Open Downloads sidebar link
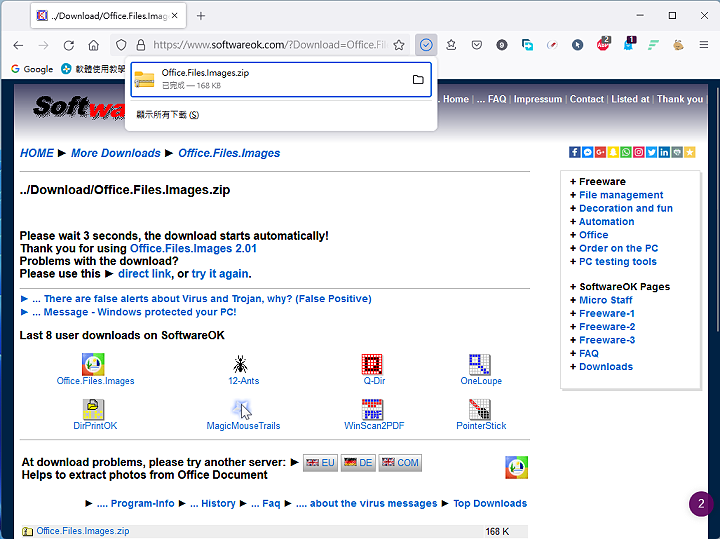The width and height of the screenshot is (720, 539). [x=606, y=367]
